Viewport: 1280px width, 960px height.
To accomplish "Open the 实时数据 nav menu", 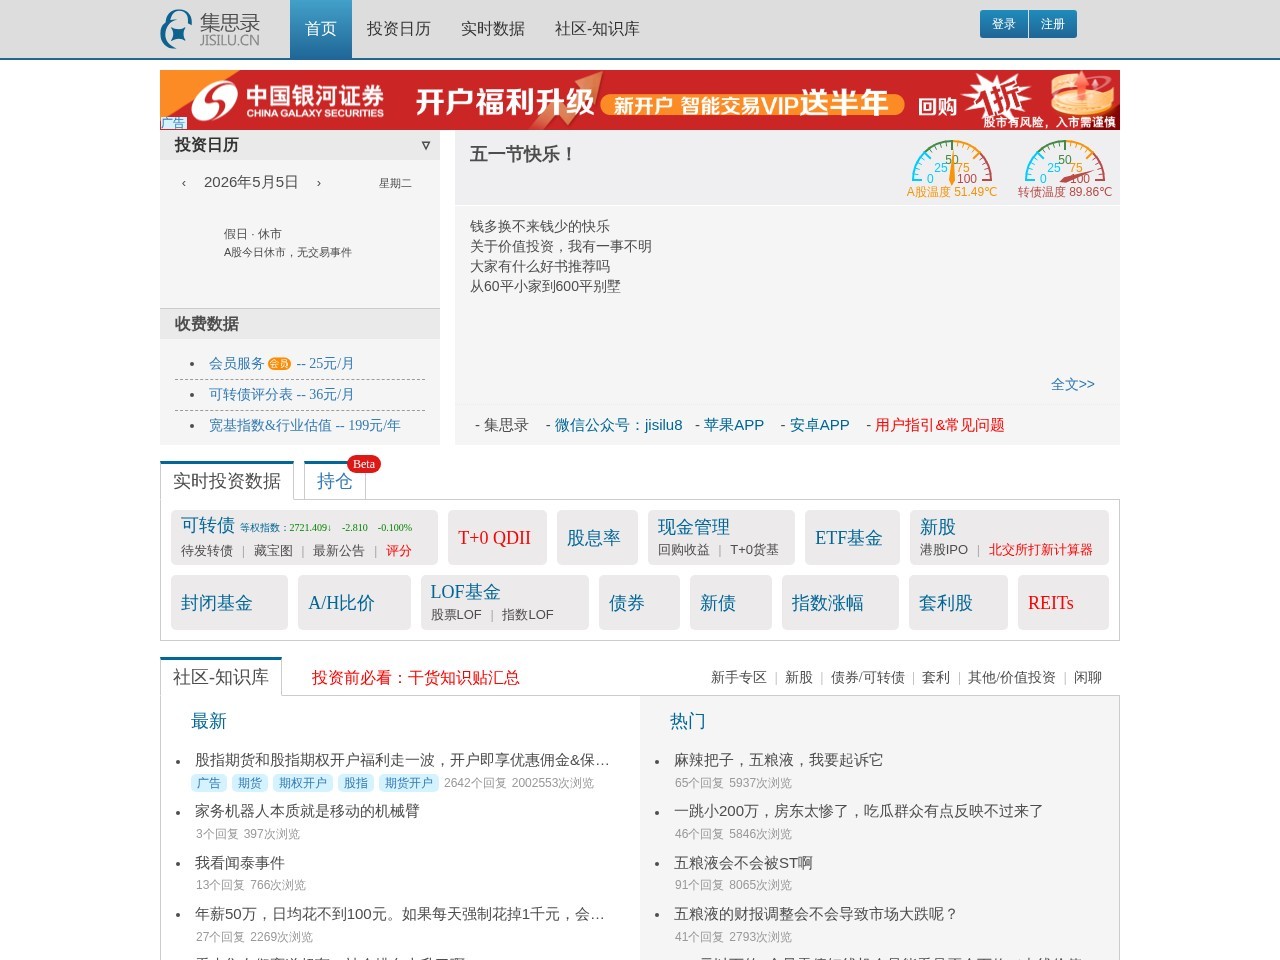I will [493, 29].
